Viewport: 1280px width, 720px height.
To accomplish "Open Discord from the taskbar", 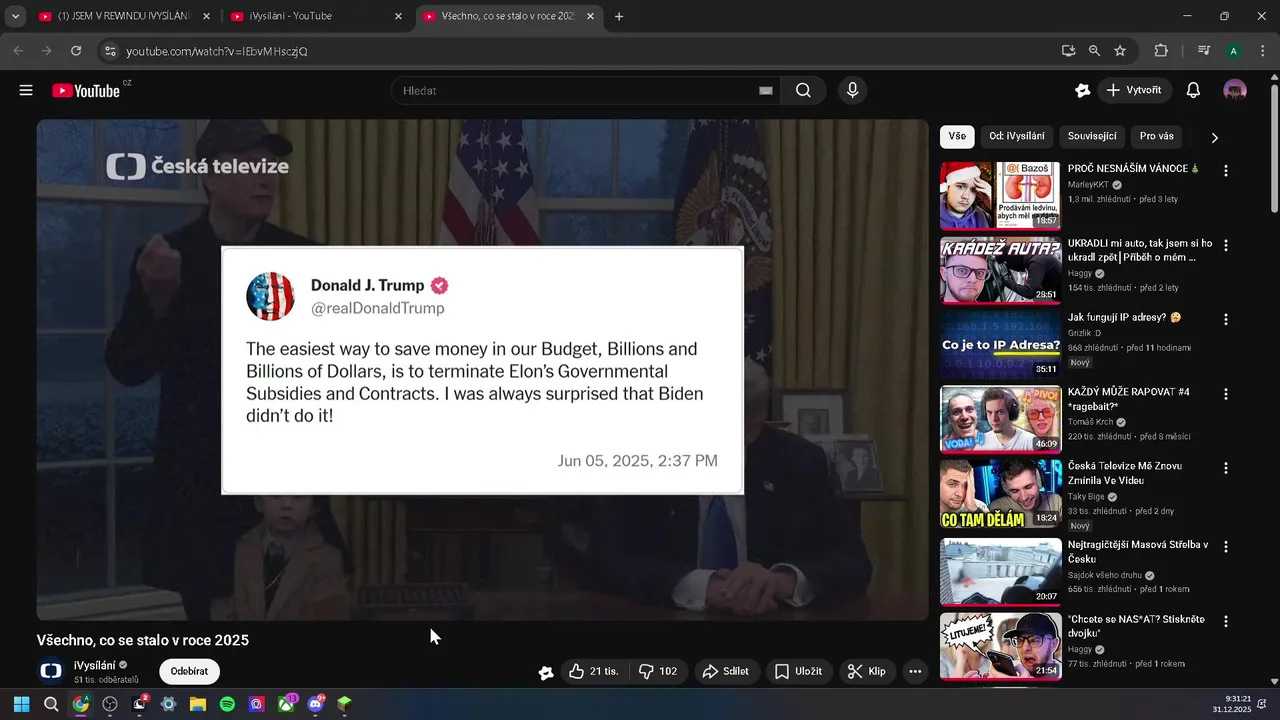I will click(315, 704).
